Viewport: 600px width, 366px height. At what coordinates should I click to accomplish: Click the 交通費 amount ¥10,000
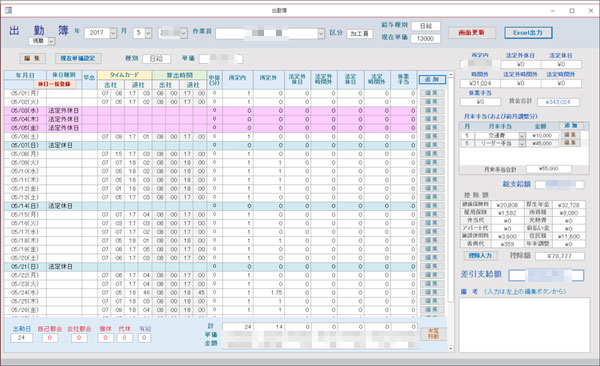pos(543,136)
